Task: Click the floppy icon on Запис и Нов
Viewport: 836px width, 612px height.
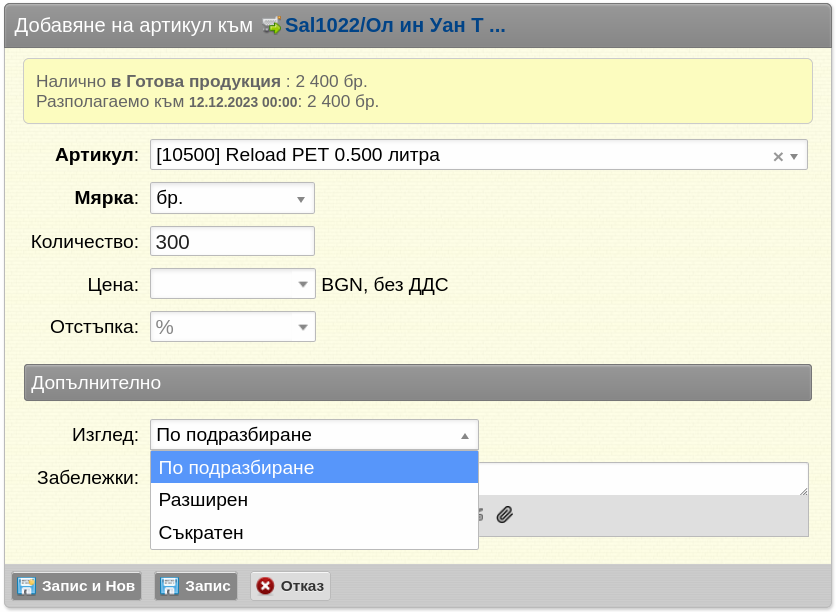Action: pyautogui.click(x=26, y=586)
